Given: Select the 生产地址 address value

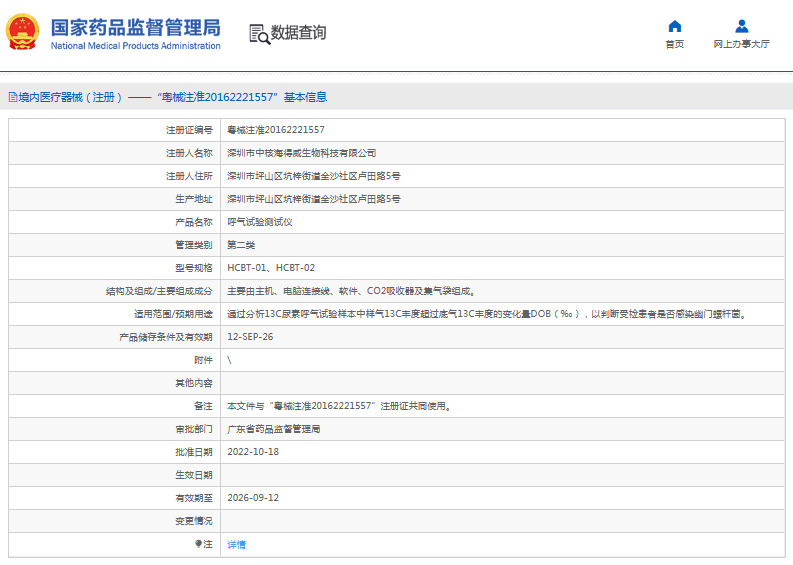Looking at the screenshot, I should click(314, 199).
